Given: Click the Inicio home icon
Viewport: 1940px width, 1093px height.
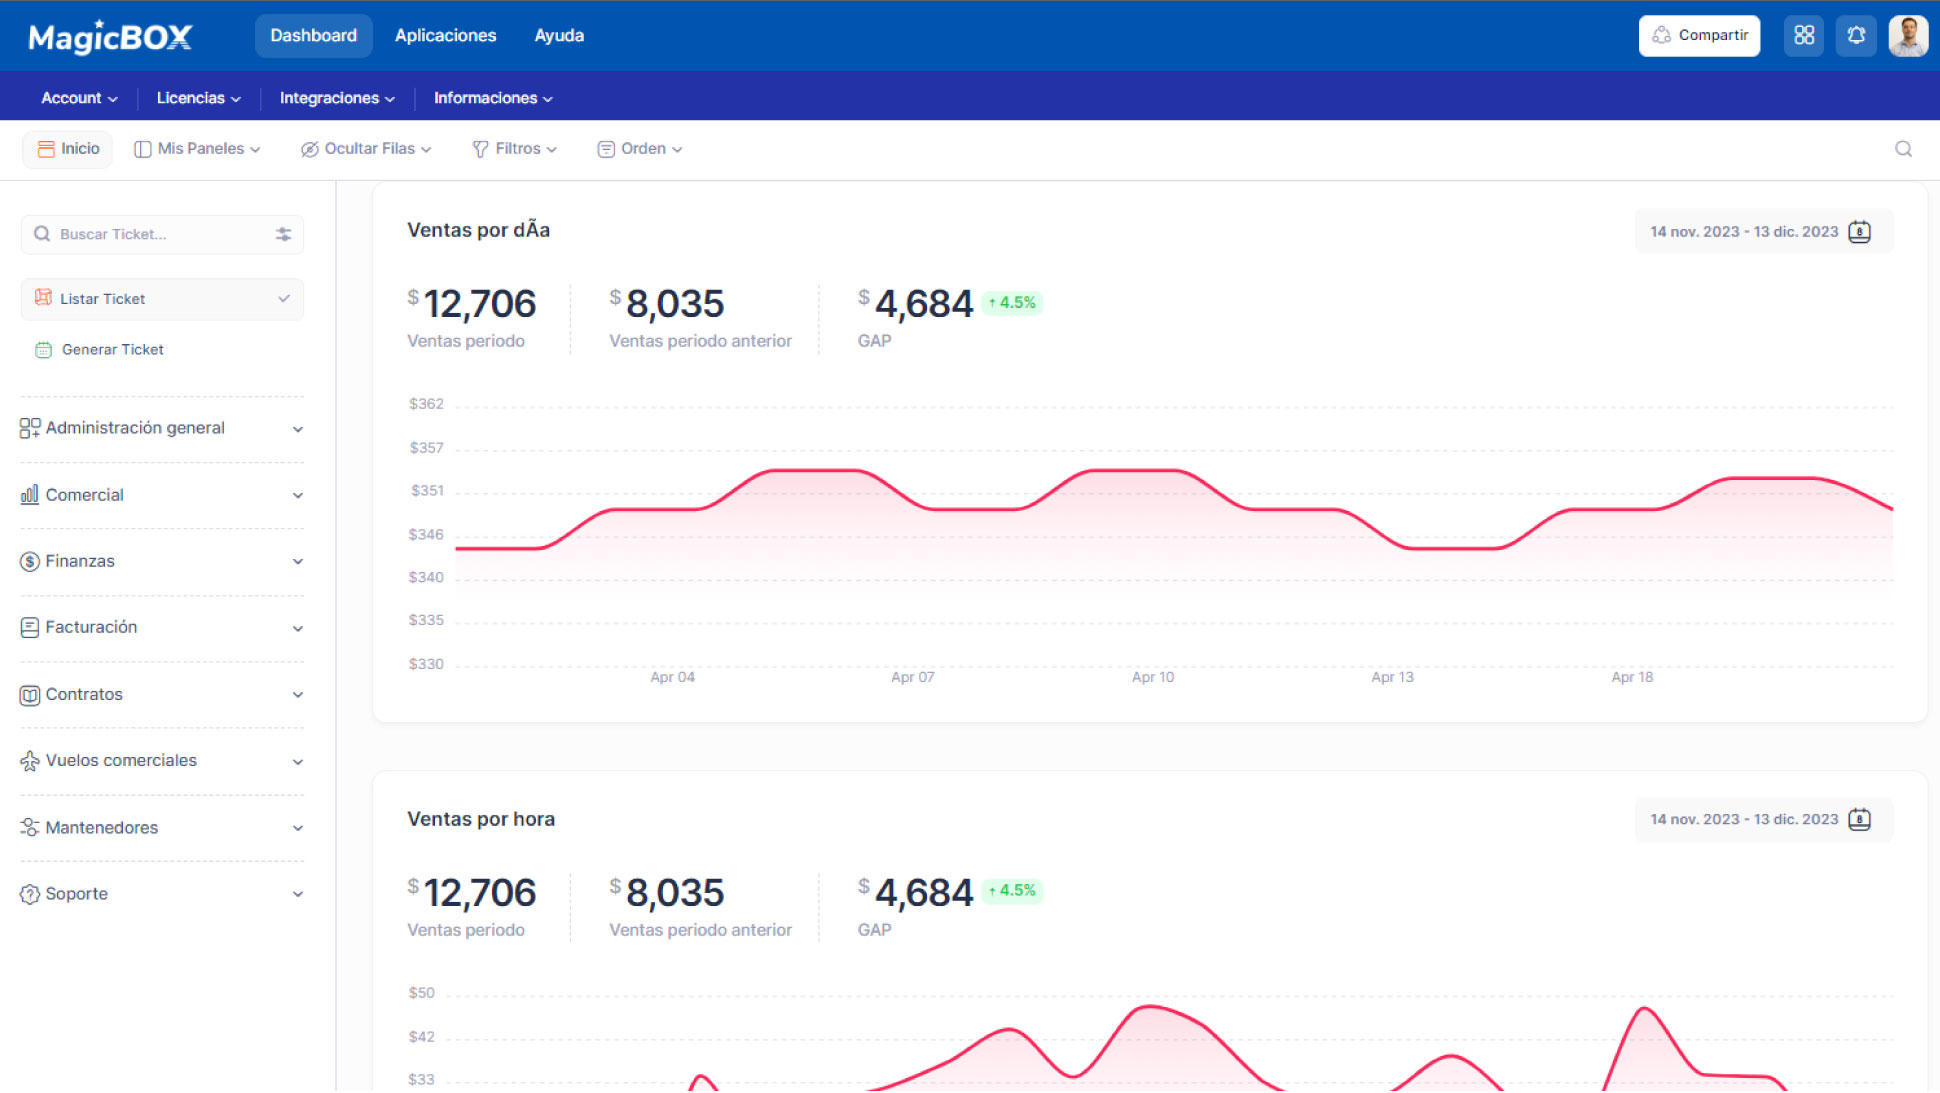Looking at the screenshot, I should click(x=46, y=149).
